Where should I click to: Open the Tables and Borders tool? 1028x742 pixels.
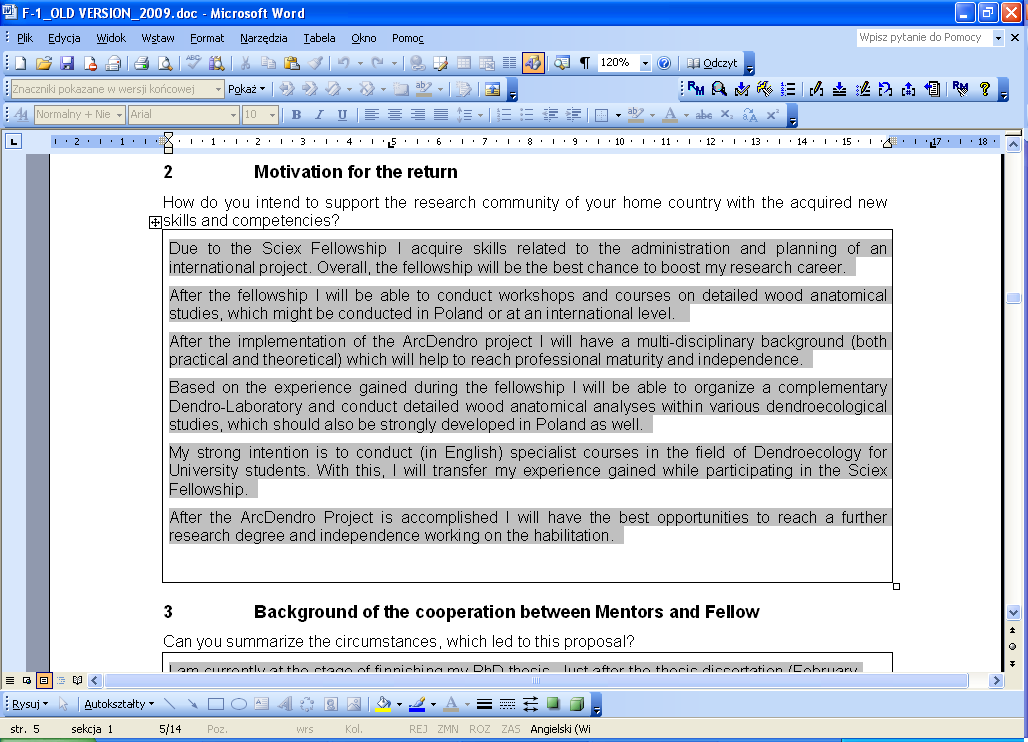pyautogui.click(x=441, y=63)
